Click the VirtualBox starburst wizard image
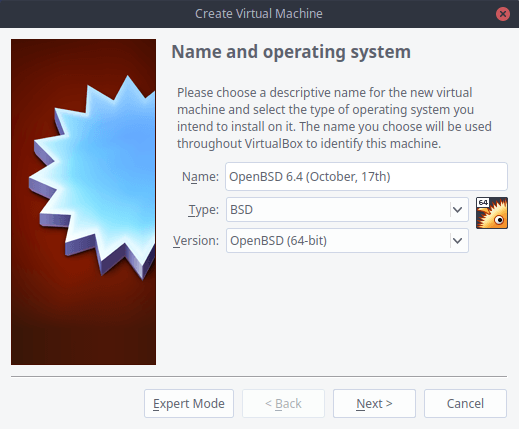This screenshot has height=429, width=519. pos(83,202)
